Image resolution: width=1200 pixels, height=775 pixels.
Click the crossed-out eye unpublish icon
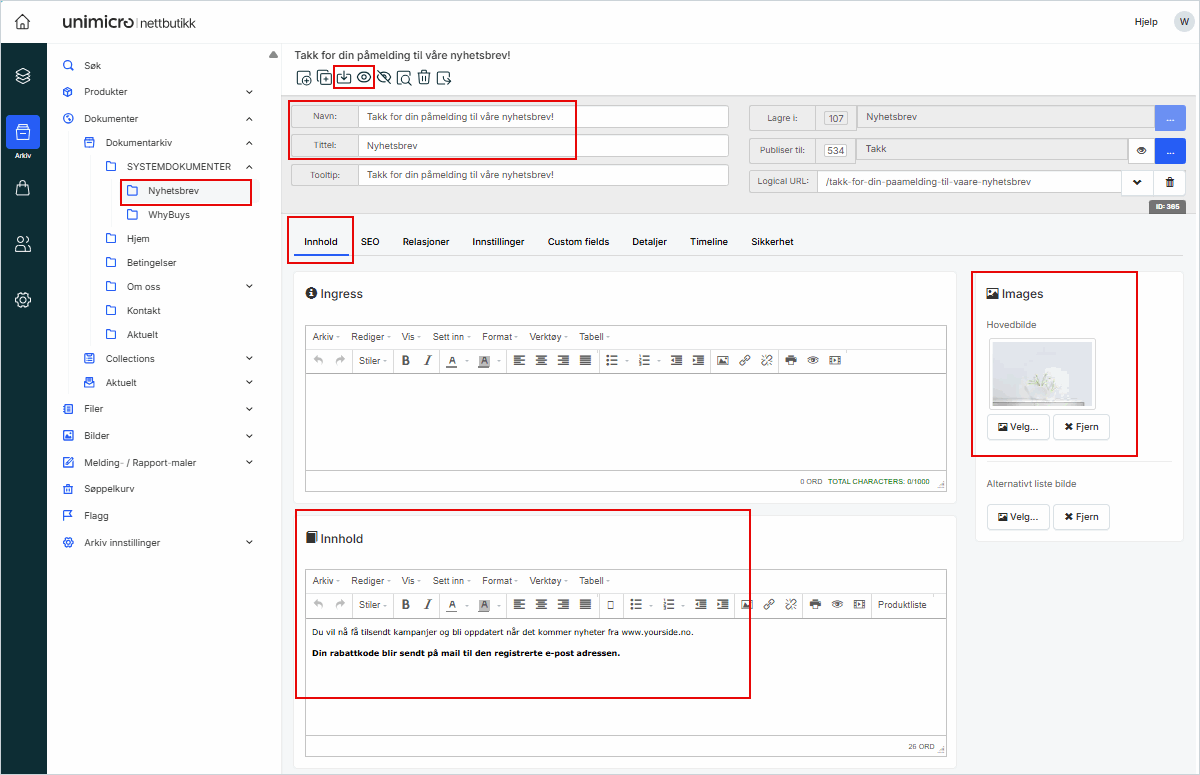pos(384,78)
